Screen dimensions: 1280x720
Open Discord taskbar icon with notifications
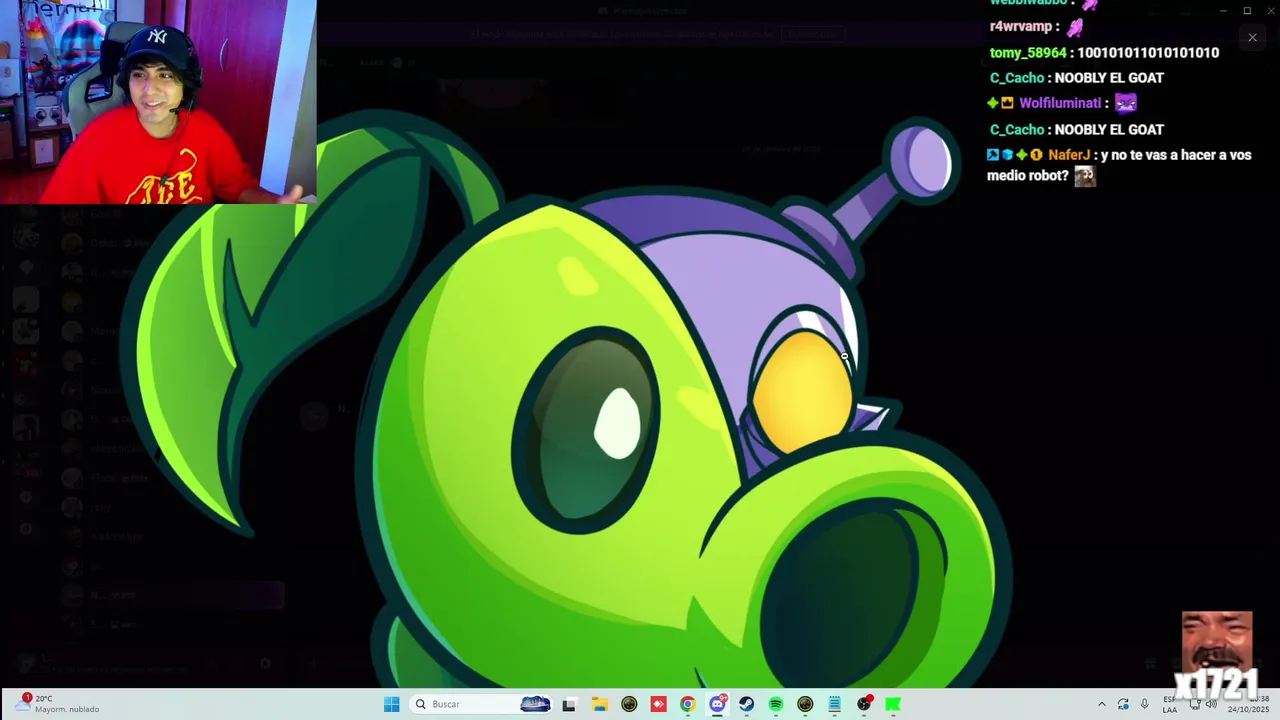pos(717,704)
